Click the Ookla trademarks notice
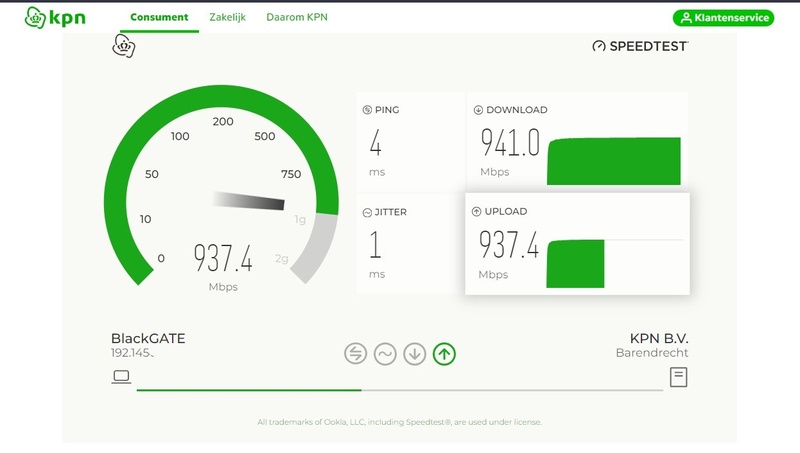This screenshot has height=453, width=800. [x=399, y=422]
